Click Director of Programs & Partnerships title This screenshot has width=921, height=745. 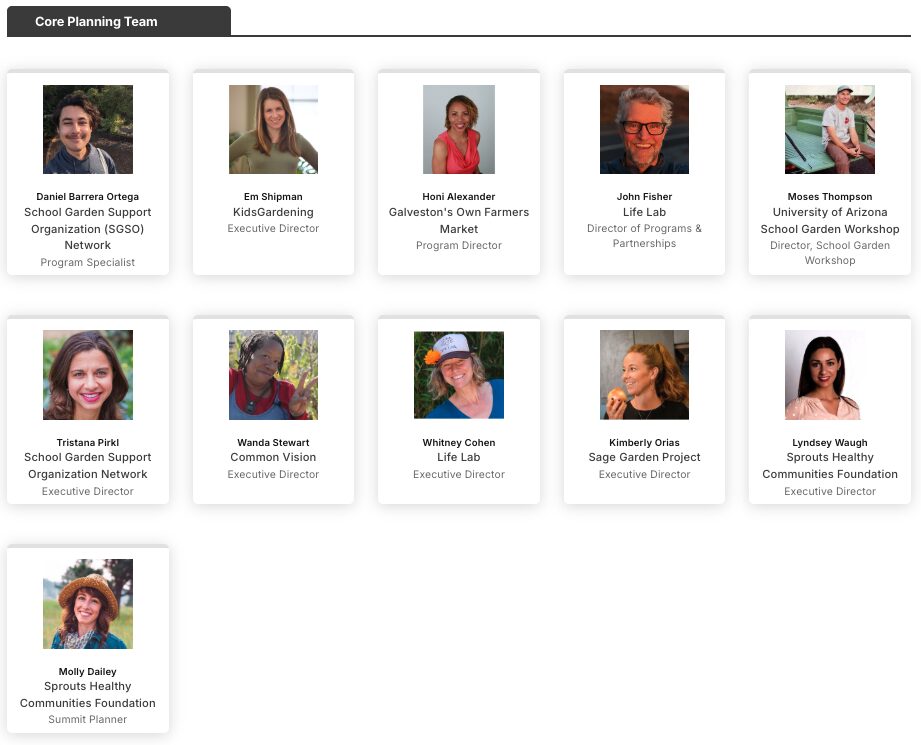pyautogui.click(x=644, y=236)
